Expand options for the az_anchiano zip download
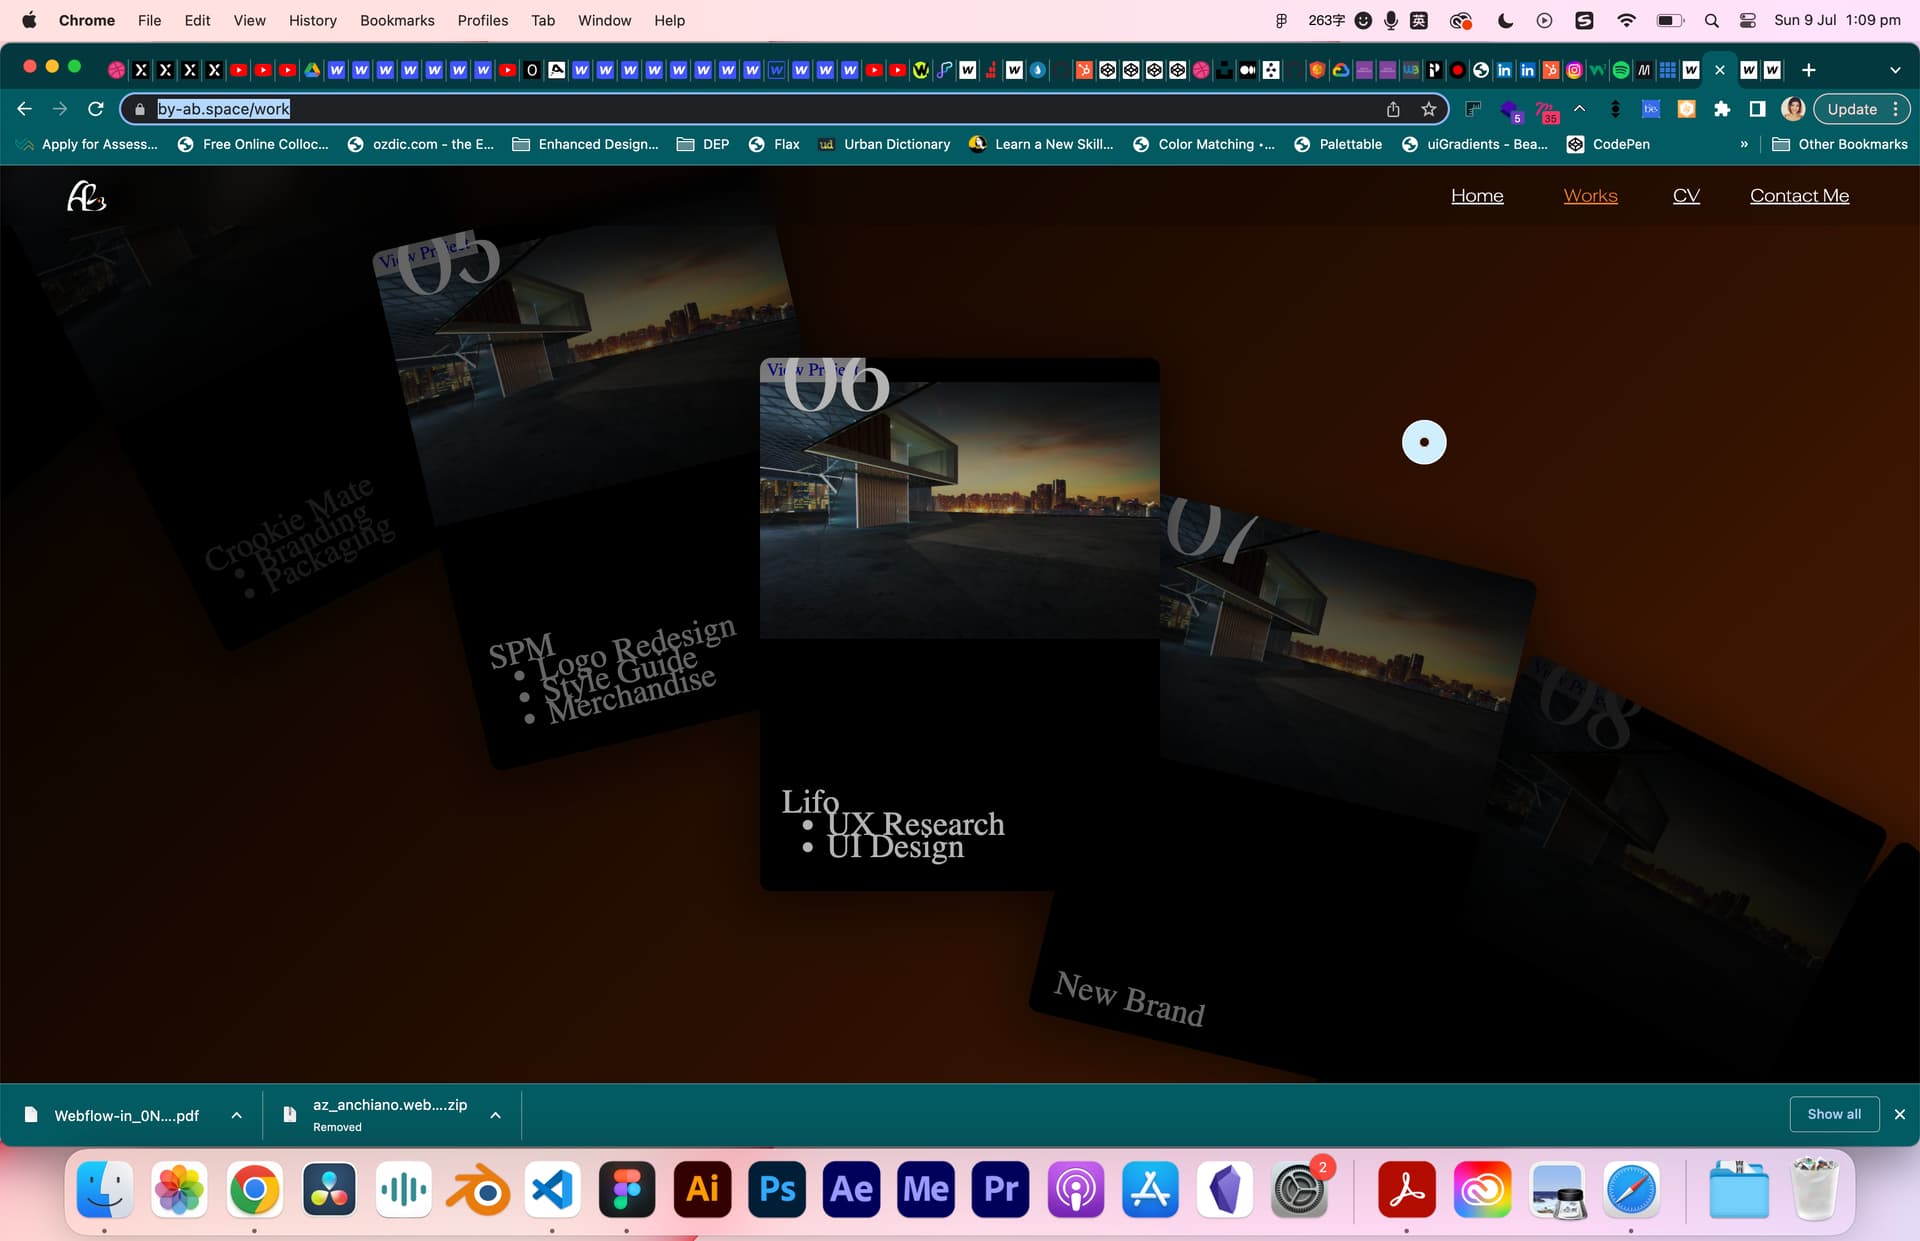This screenshot has width=1920, height=1241. tap(495, 1115)
